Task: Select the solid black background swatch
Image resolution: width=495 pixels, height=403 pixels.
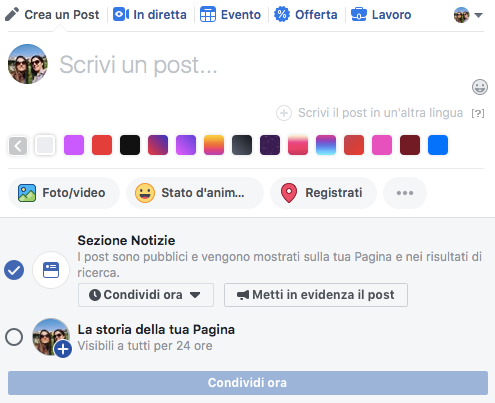Action: 130,145
